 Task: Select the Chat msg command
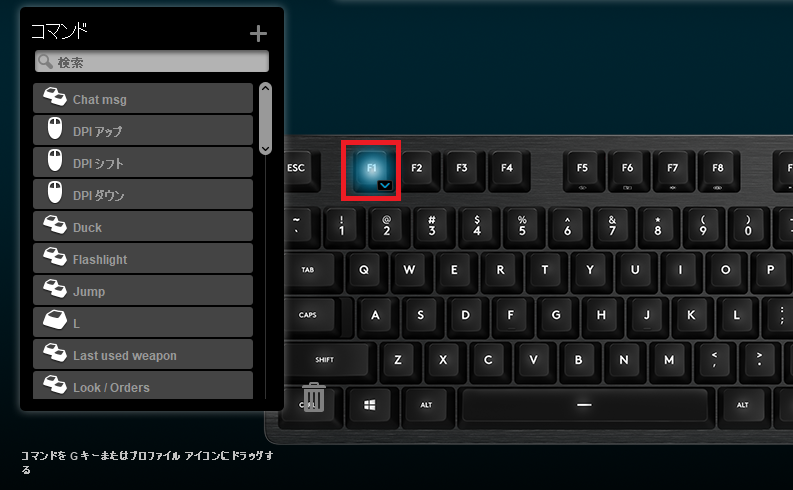coord(143,99)
